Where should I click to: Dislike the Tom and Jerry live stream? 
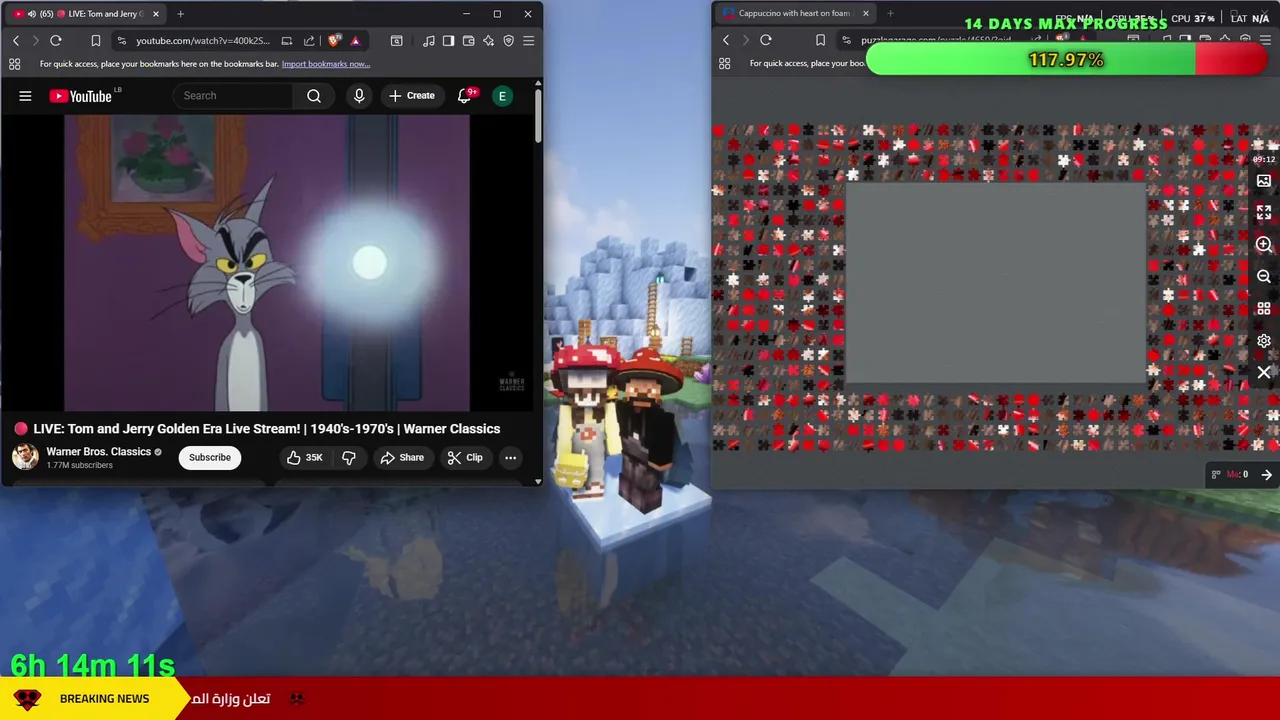coord(349,458)
